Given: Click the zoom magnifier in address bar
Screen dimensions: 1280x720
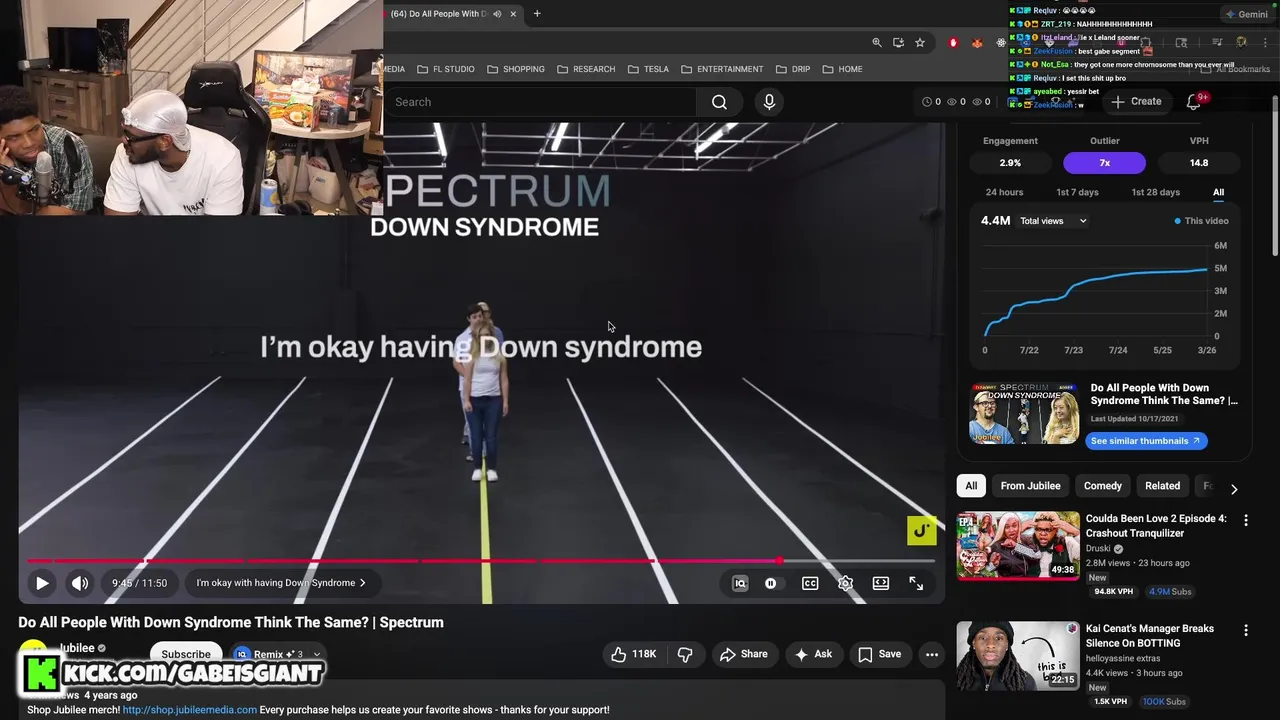Looking at the screenshot, I should pyautogui.click(x=877, y=42).
